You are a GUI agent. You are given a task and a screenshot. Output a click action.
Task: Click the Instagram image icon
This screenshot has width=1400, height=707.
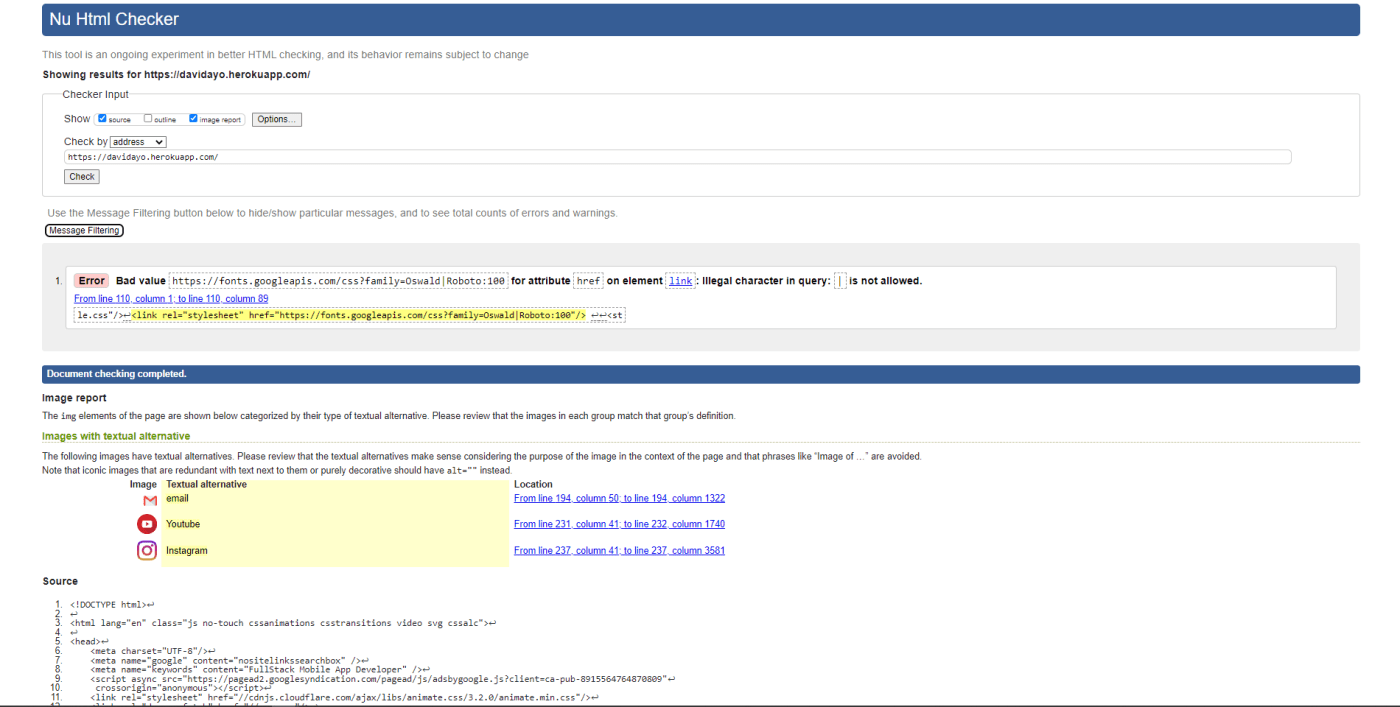point(147,550)
